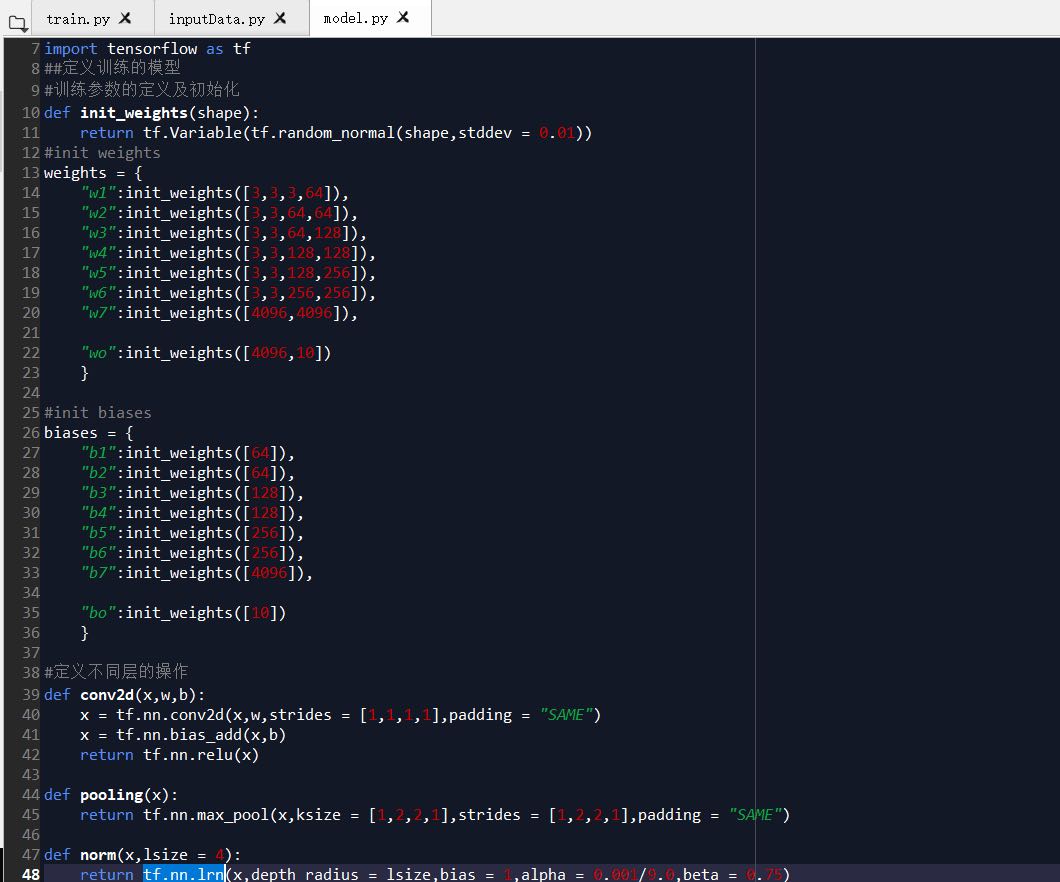The image size is (1060, 882).
Task: Click the highlighted tf.nn.lrn text
Action: [x=183, y=874]
